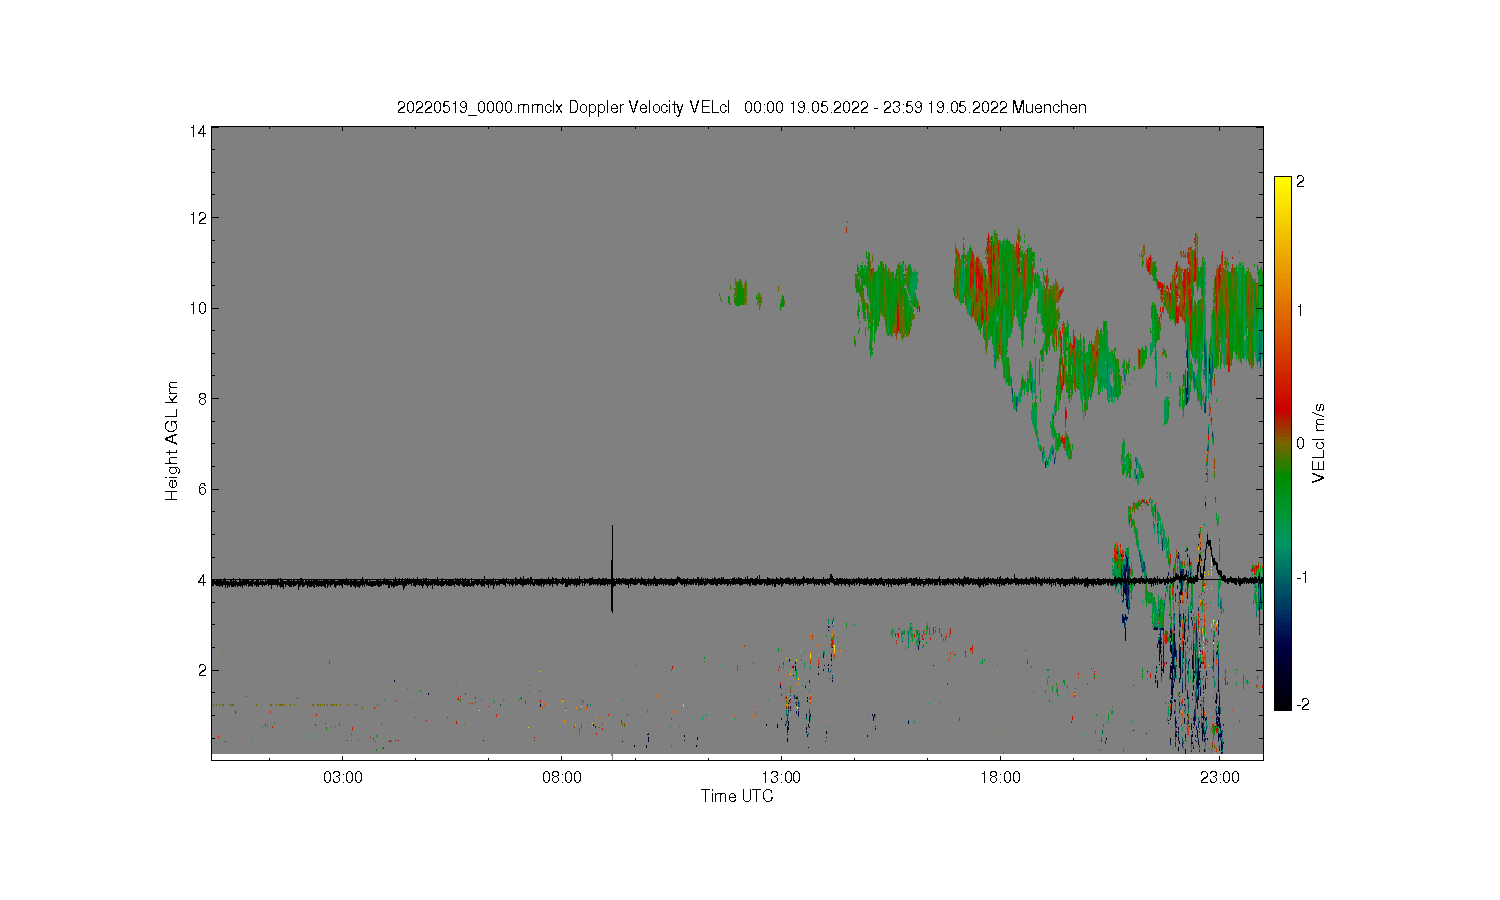Click the 03:00 time tick label
The image size is (1500, 900).
click(343, 777)
